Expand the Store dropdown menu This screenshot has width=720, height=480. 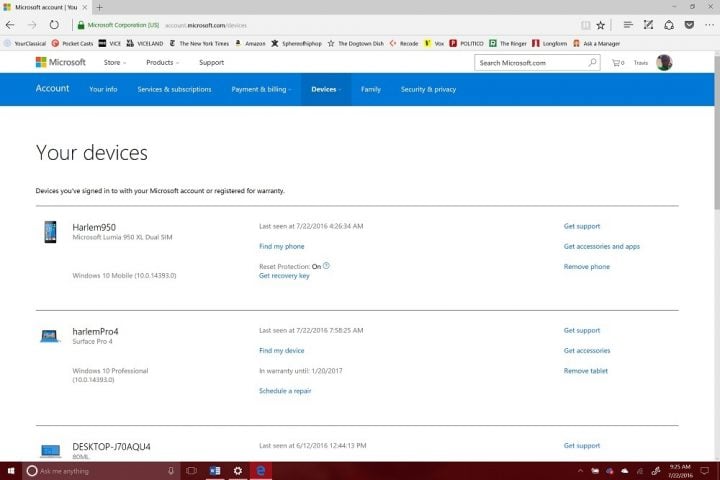(115, 62)
